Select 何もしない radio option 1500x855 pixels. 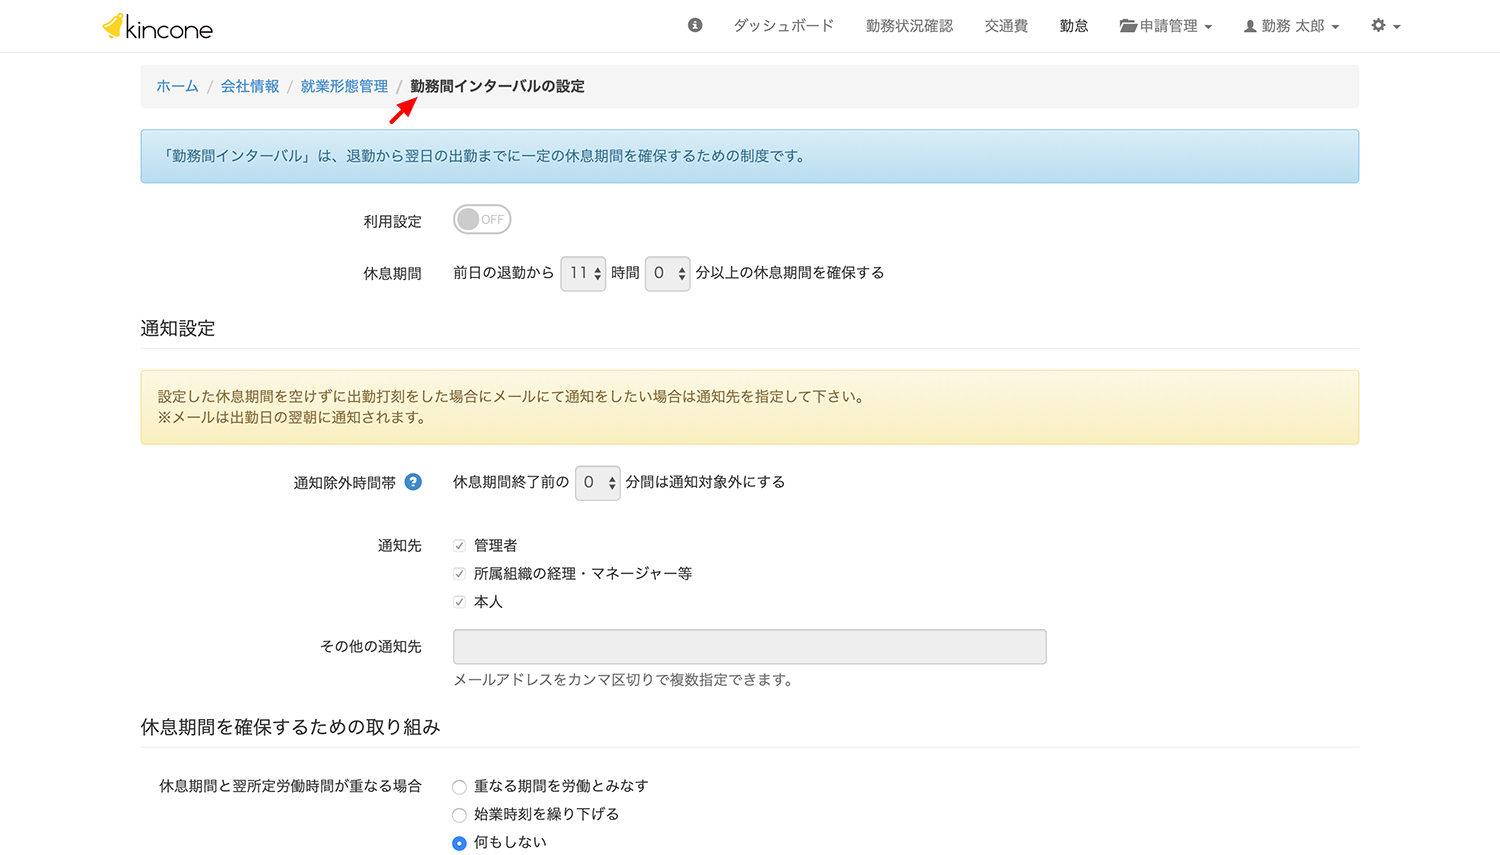point(459,843)
